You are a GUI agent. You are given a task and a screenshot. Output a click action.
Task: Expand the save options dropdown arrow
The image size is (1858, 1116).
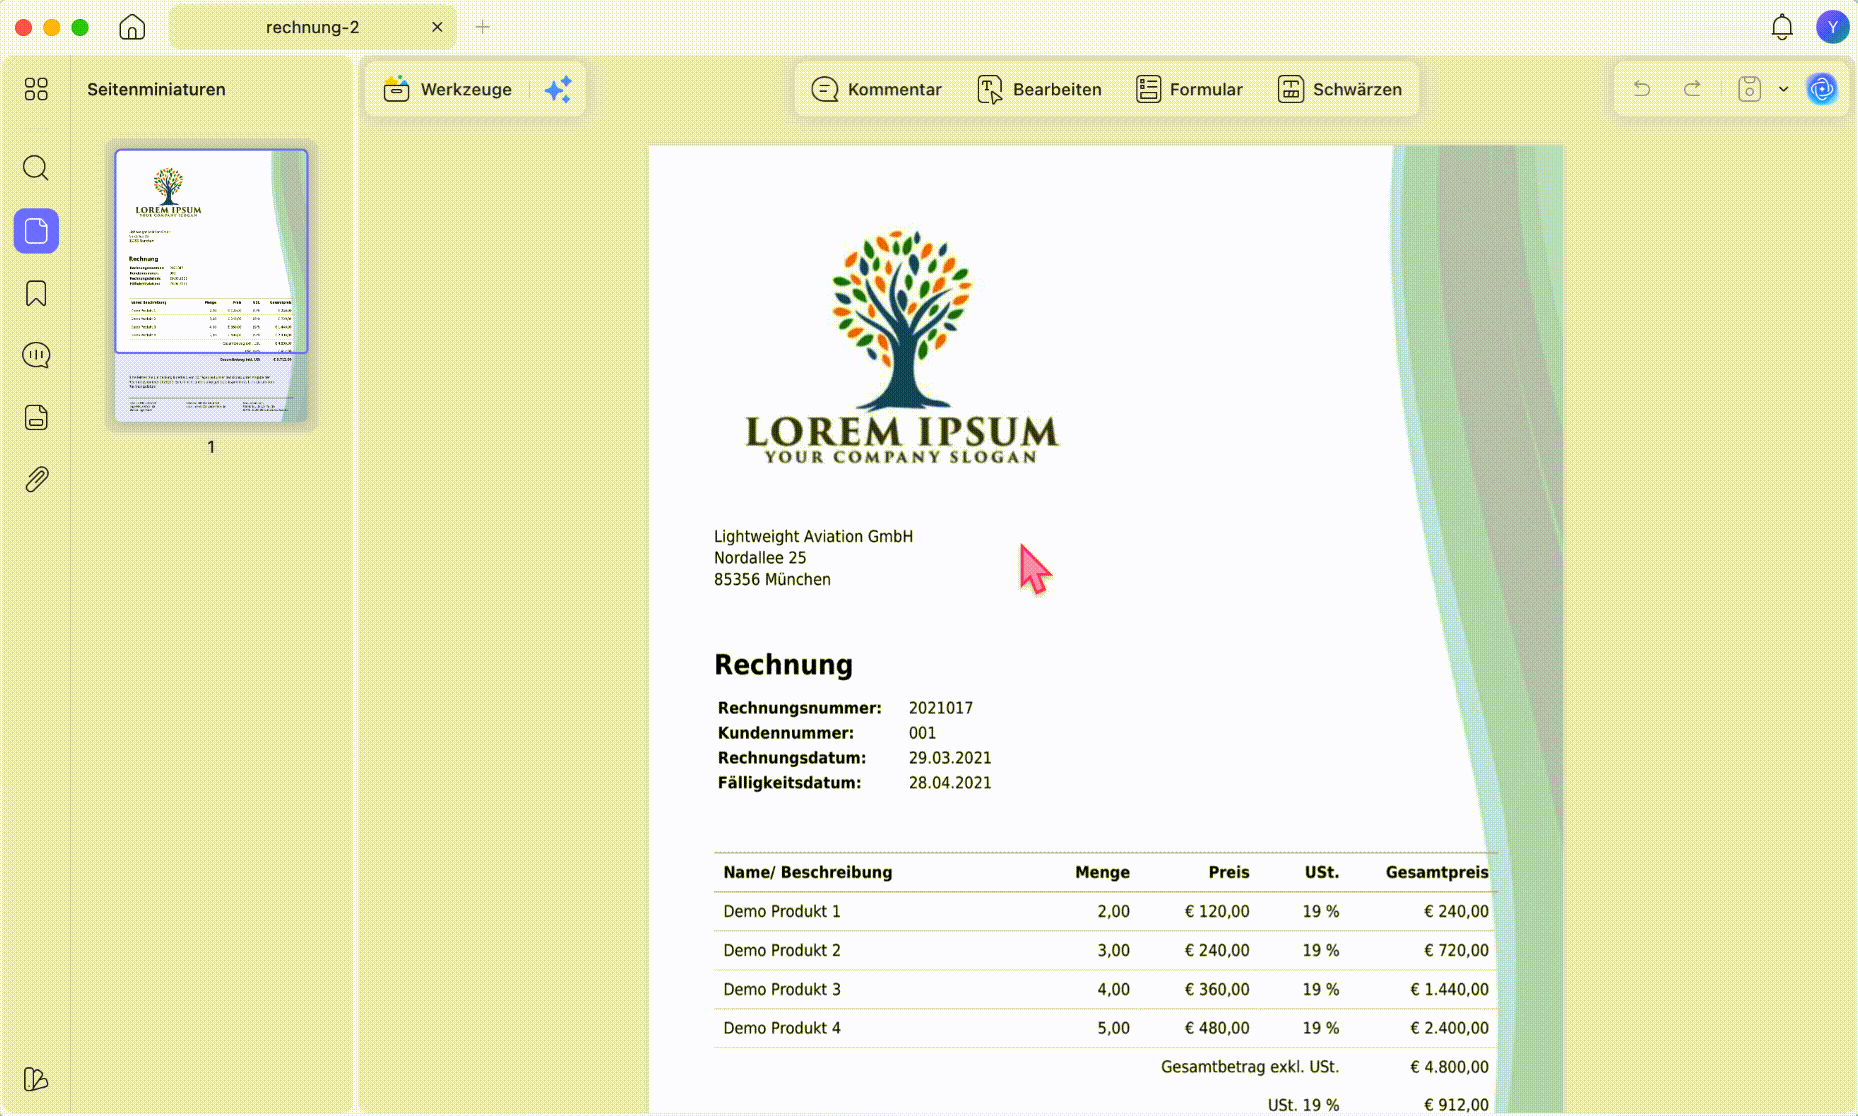tap(1783, 89)
